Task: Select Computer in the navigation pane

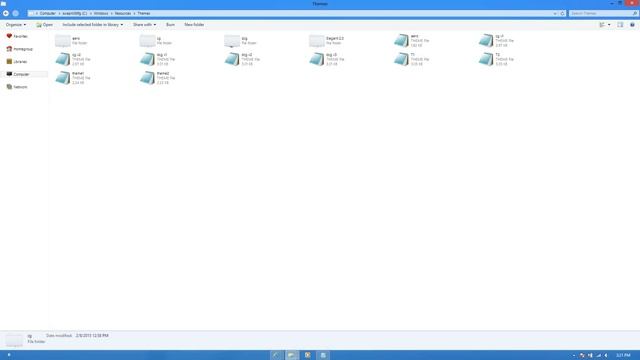Action: point(18,74)
